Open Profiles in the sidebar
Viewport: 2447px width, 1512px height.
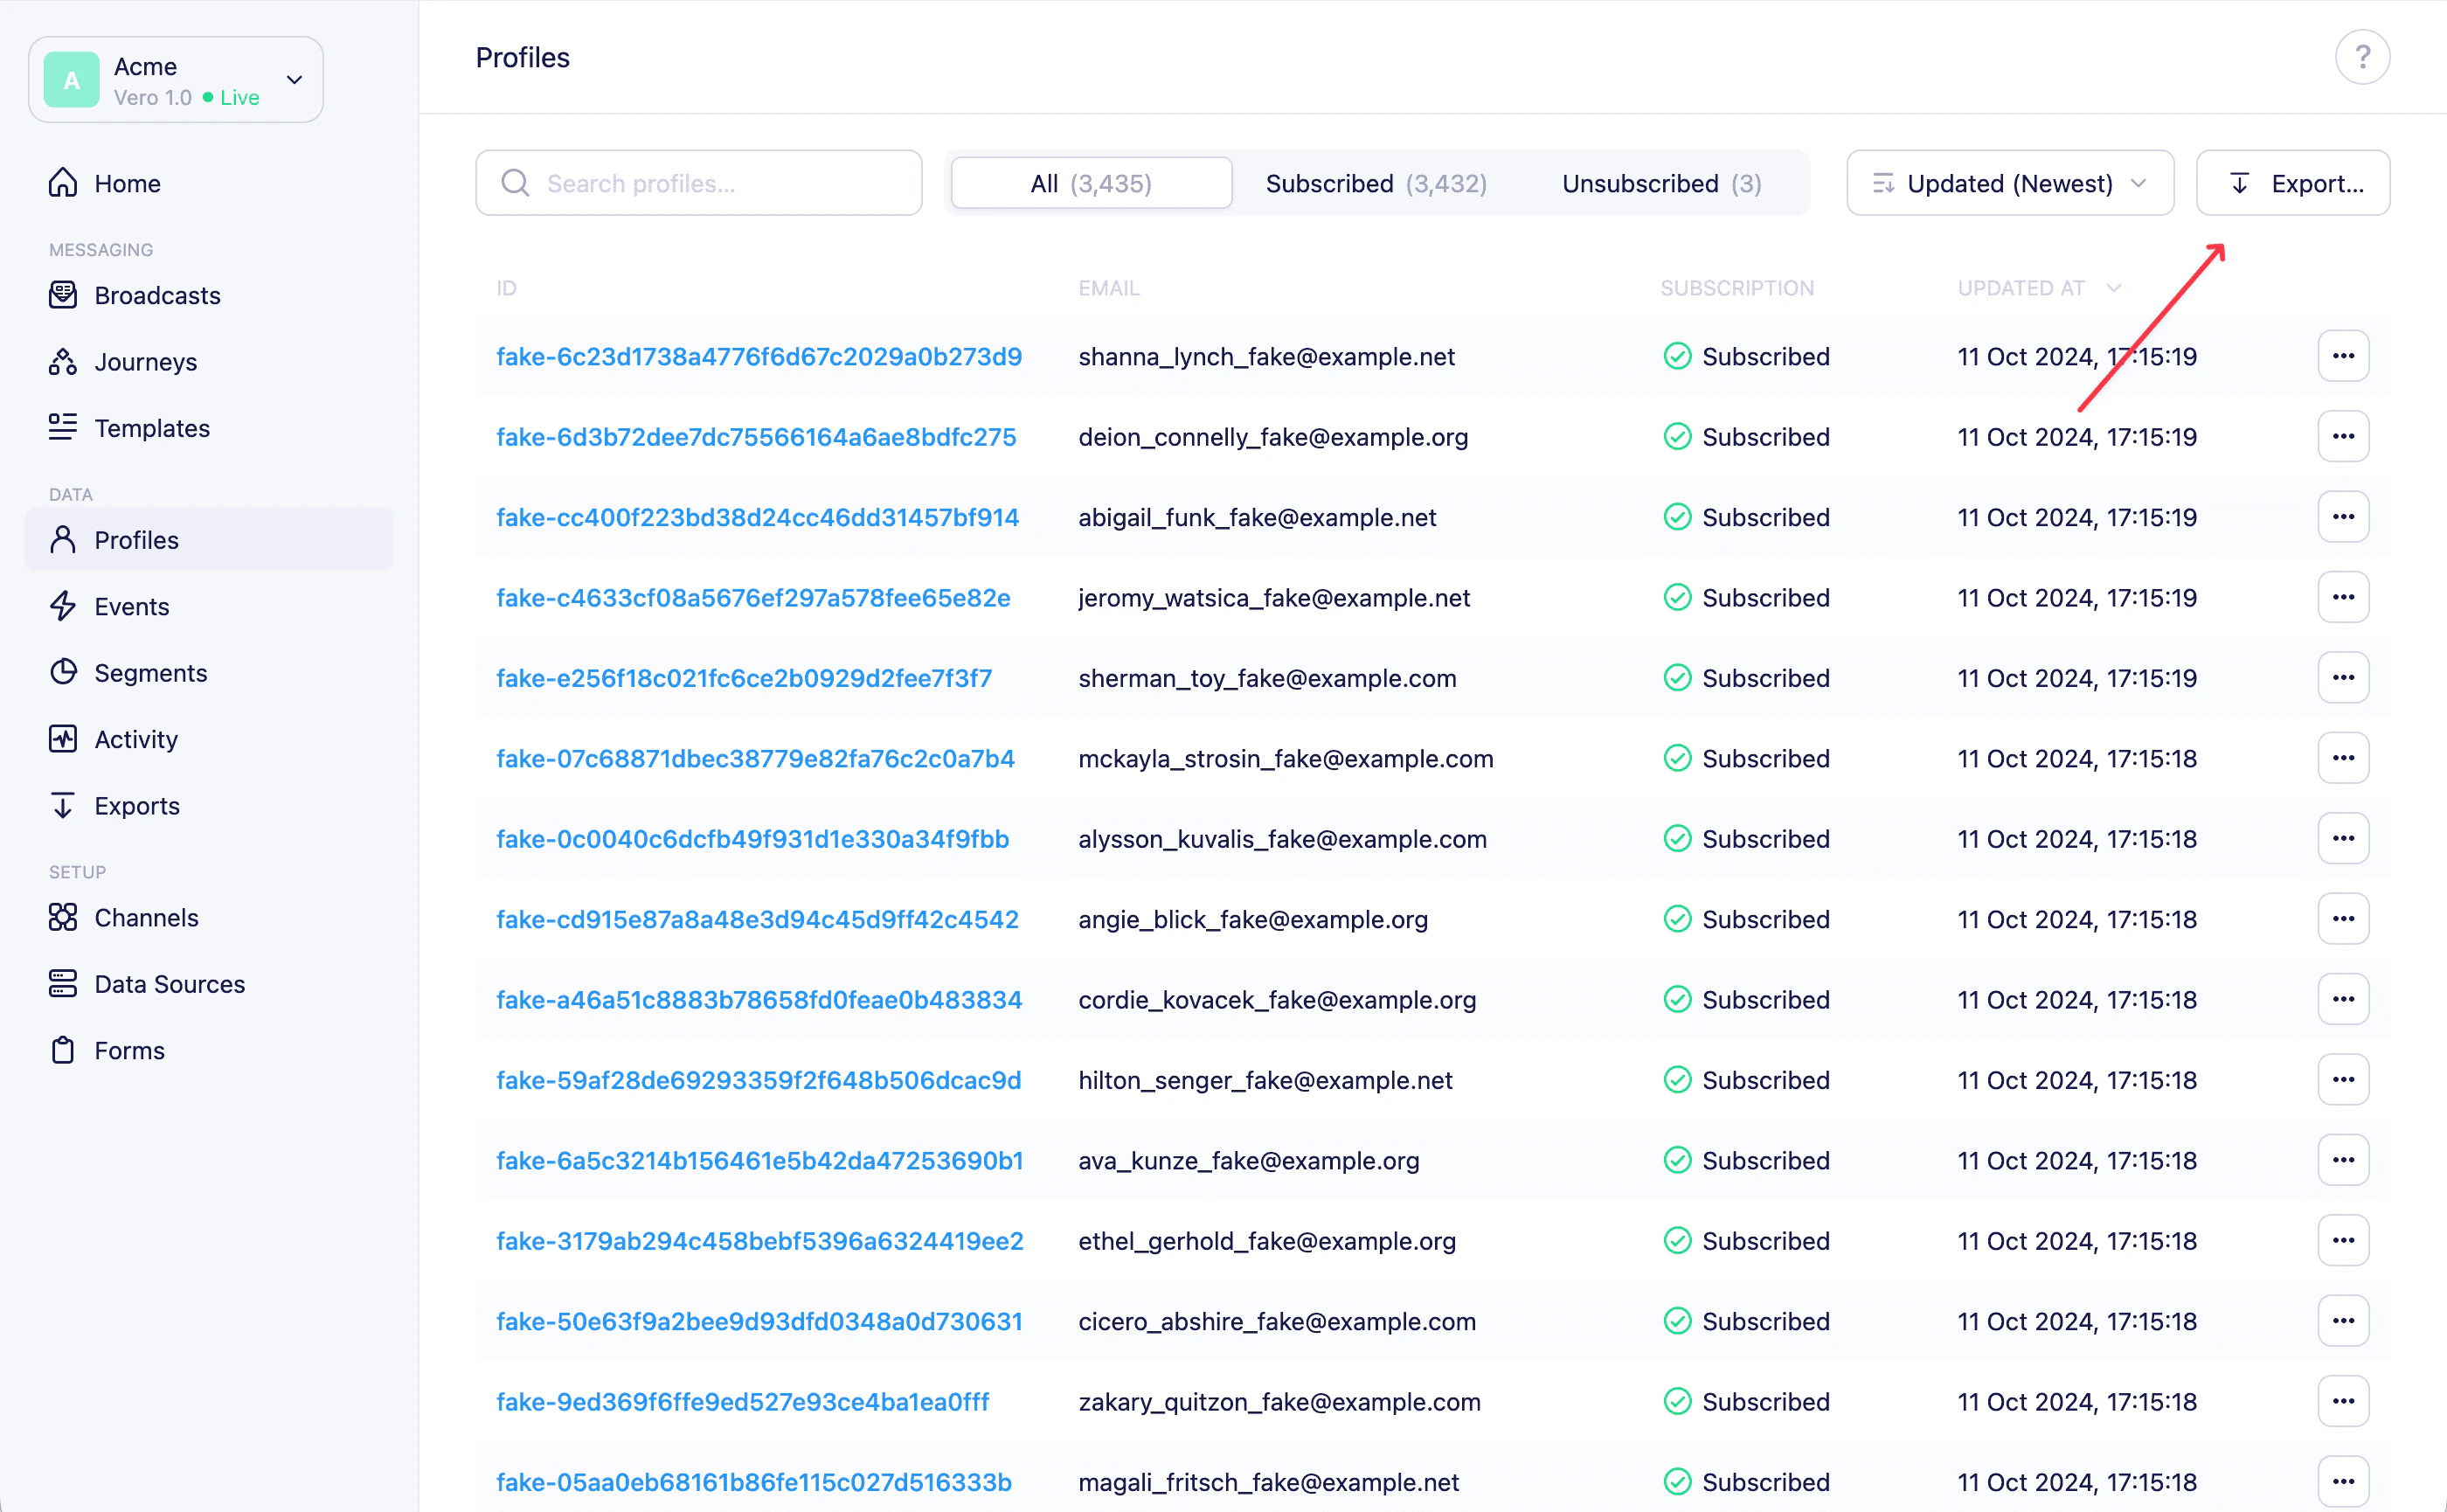pyautogui.click(x=209, y=539)
